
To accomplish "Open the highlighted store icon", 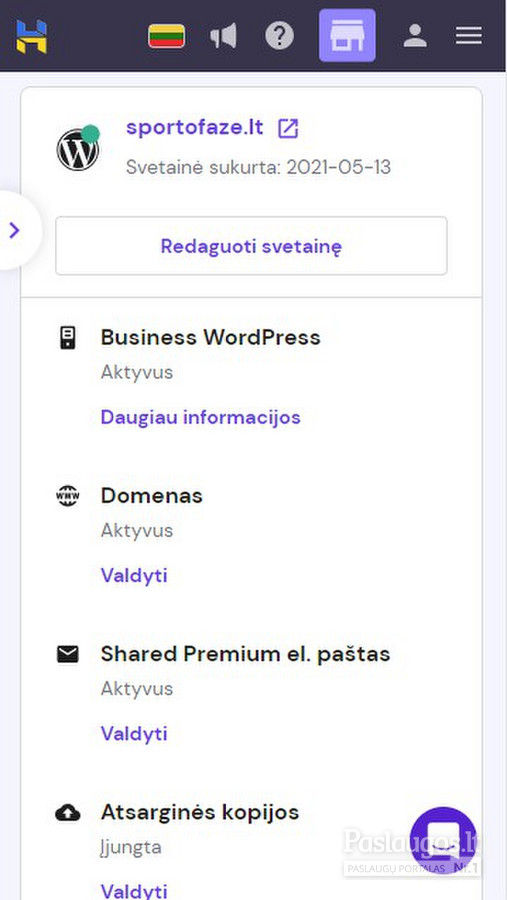I will pos(347,35).
